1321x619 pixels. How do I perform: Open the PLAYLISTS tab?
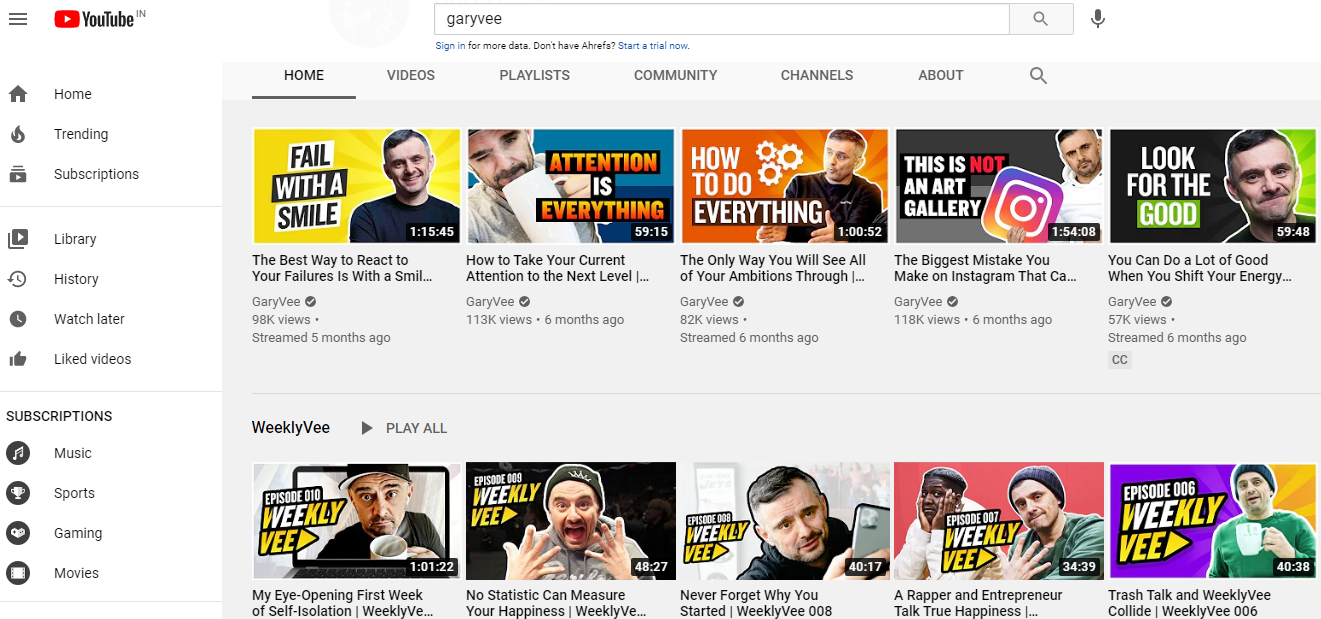pos(535,75)
